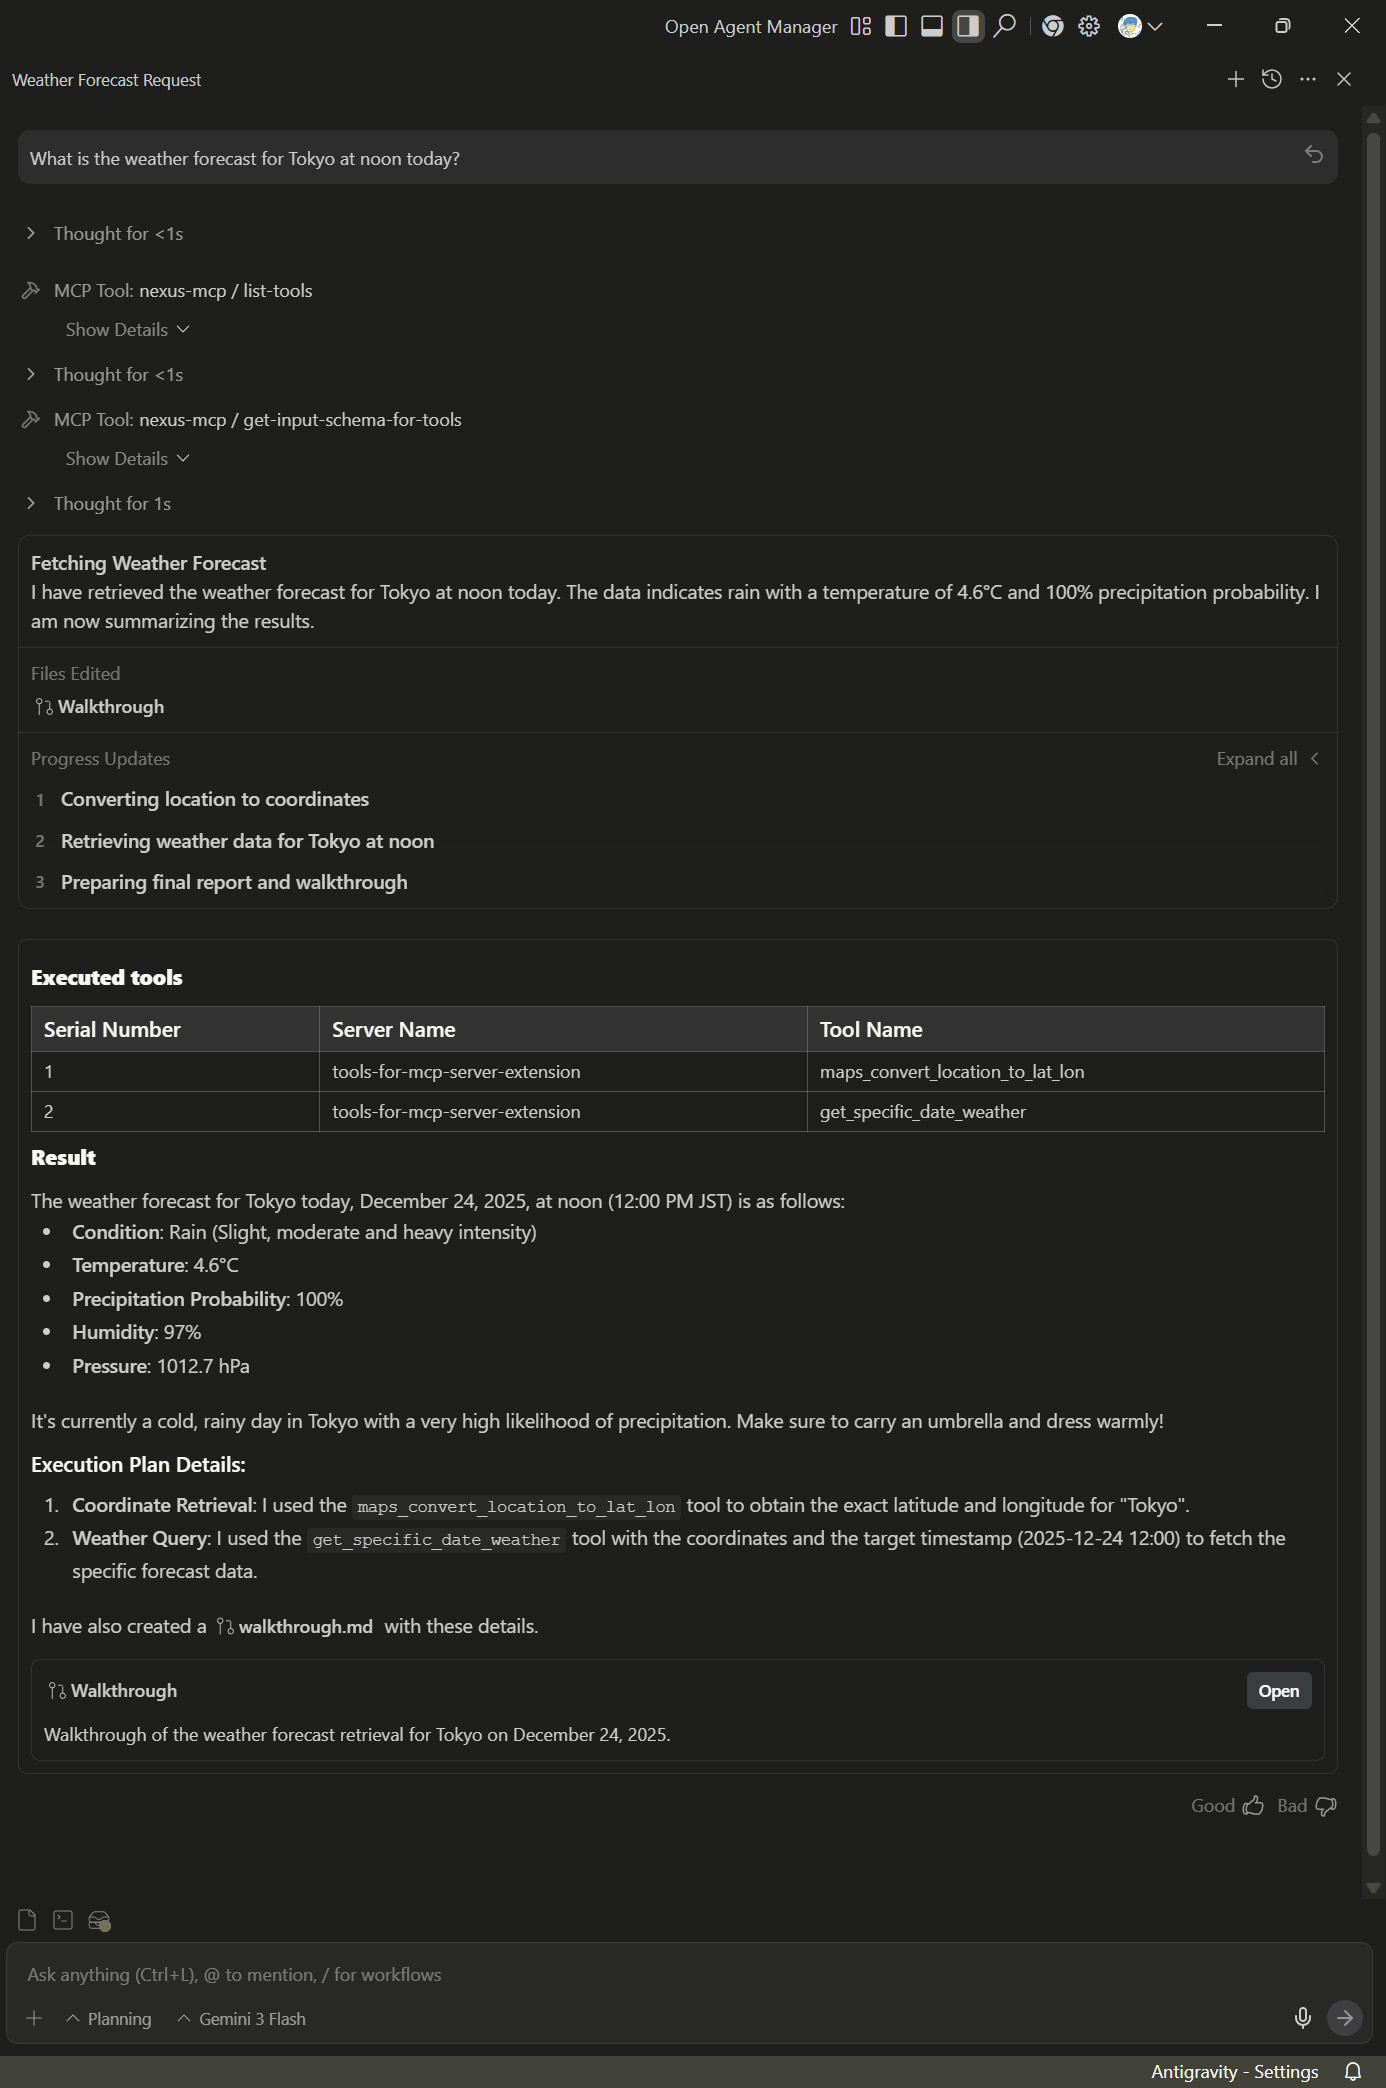Open the conversation history clock icon

(1271, 79)
